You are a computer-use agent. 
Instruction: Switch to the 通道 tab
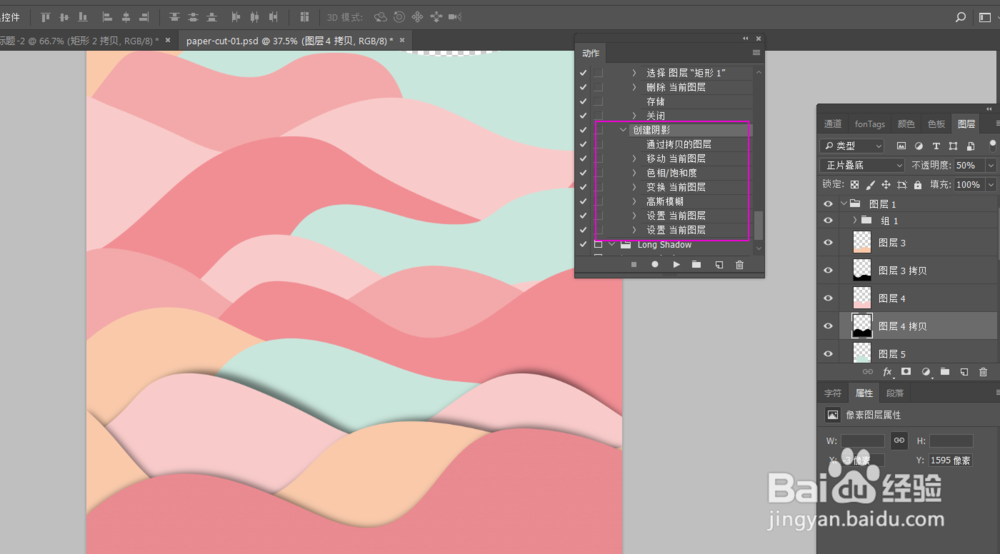click(x=833, y=124)
